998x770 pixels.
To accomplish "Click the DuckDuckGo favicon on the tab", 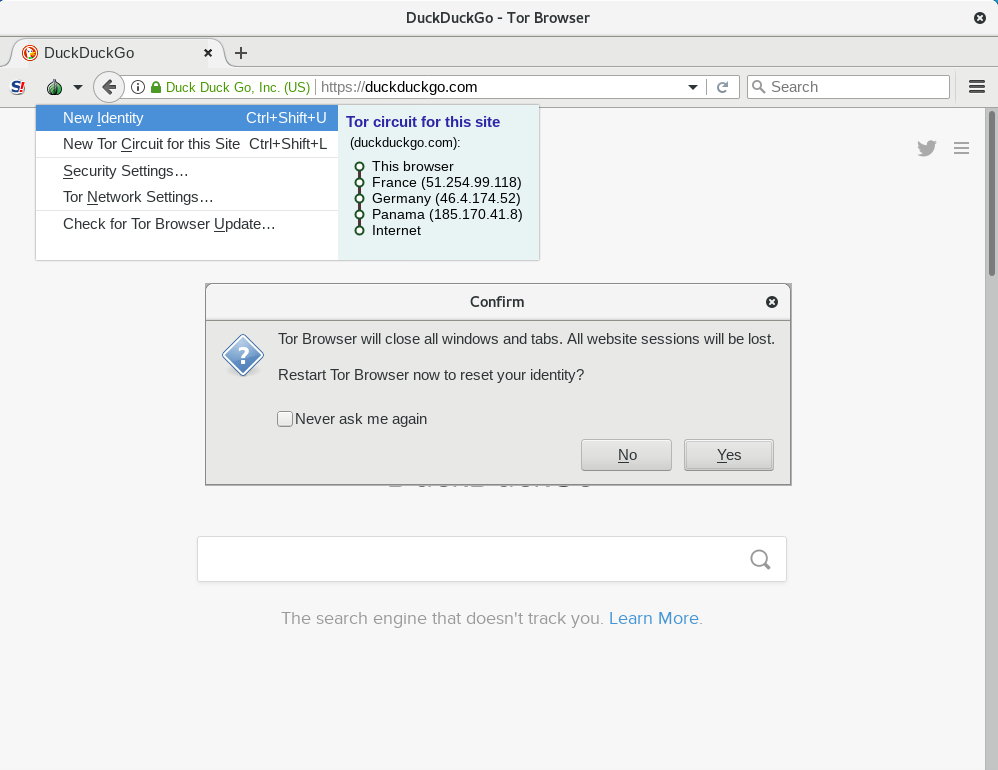I will tap(29, 53).
